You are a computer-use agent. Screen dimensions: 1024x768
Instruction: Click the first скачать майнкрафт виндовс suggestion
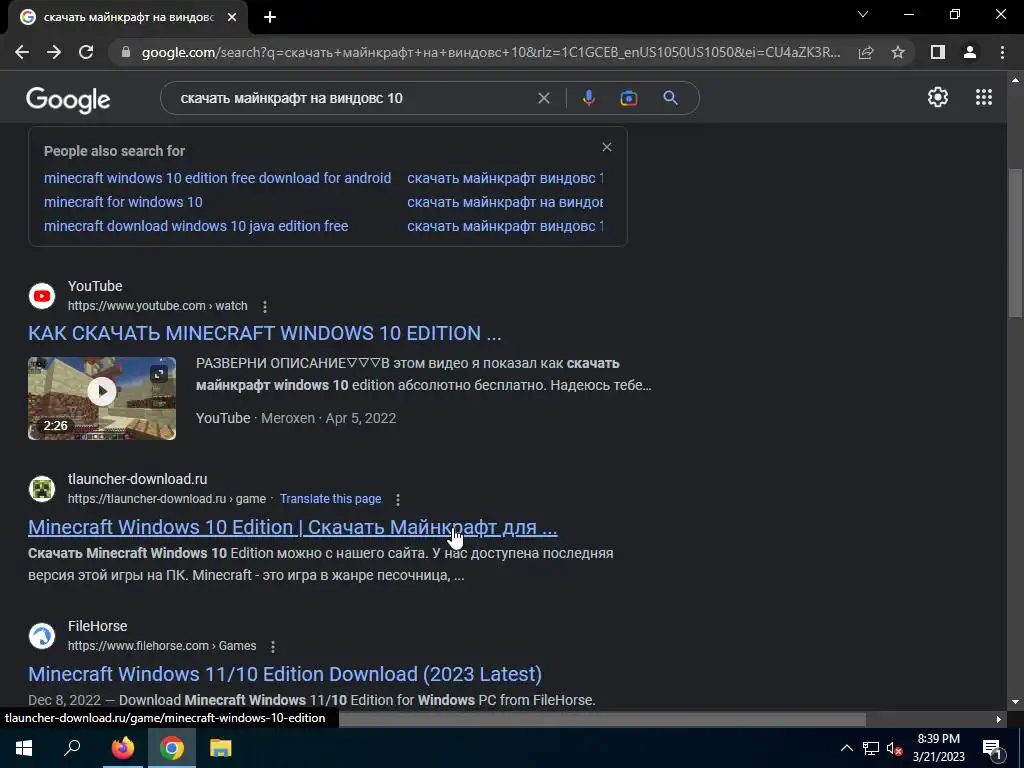pos(505,178)
